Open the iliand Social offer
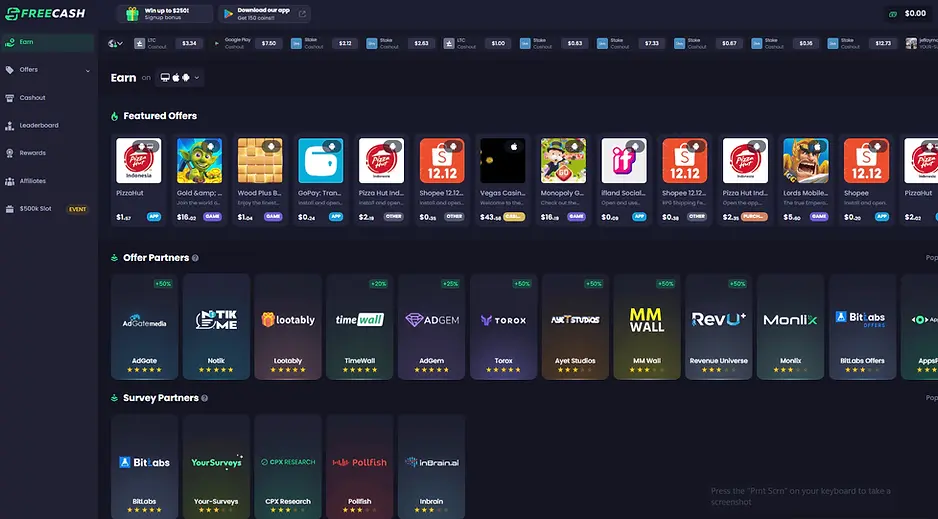This screenshot has height=519, width=938. coord(624,181)
